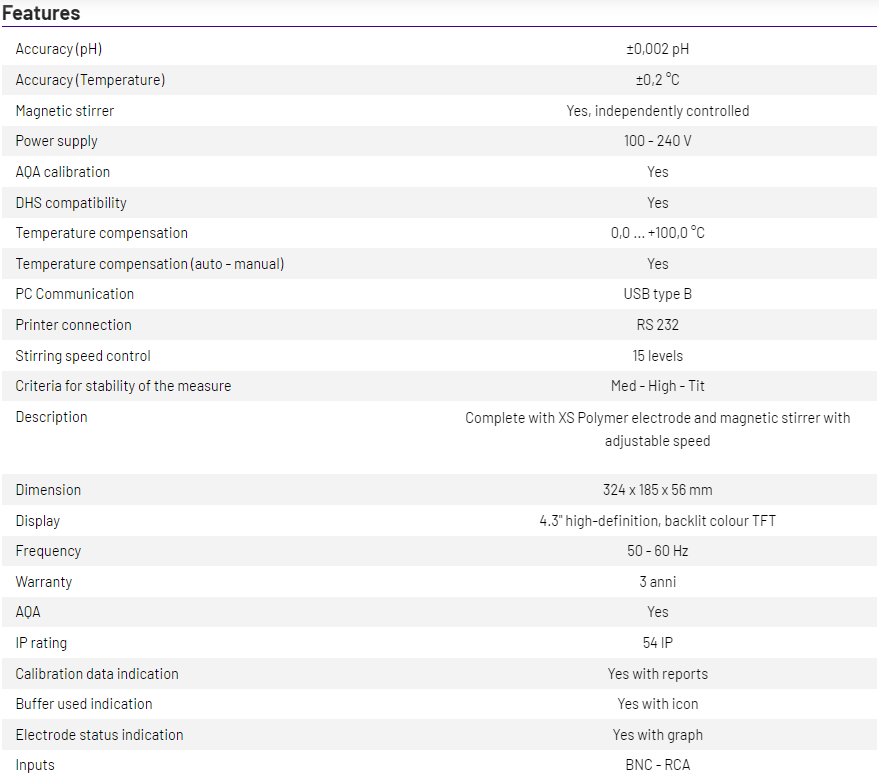879x778 pixels.
Task: Select the '15 levels' value
Action: coord(657,356)
